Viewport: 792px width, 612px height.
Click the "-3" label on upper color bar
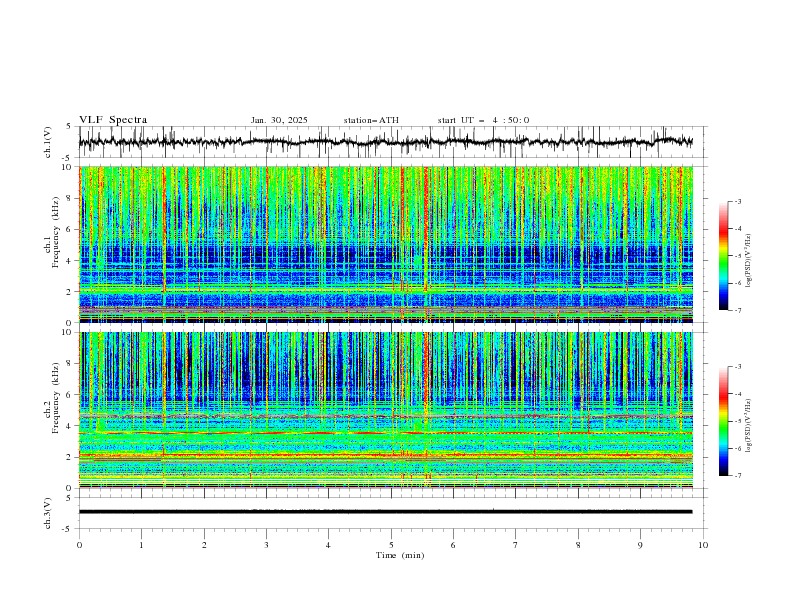tap(738, 201)
